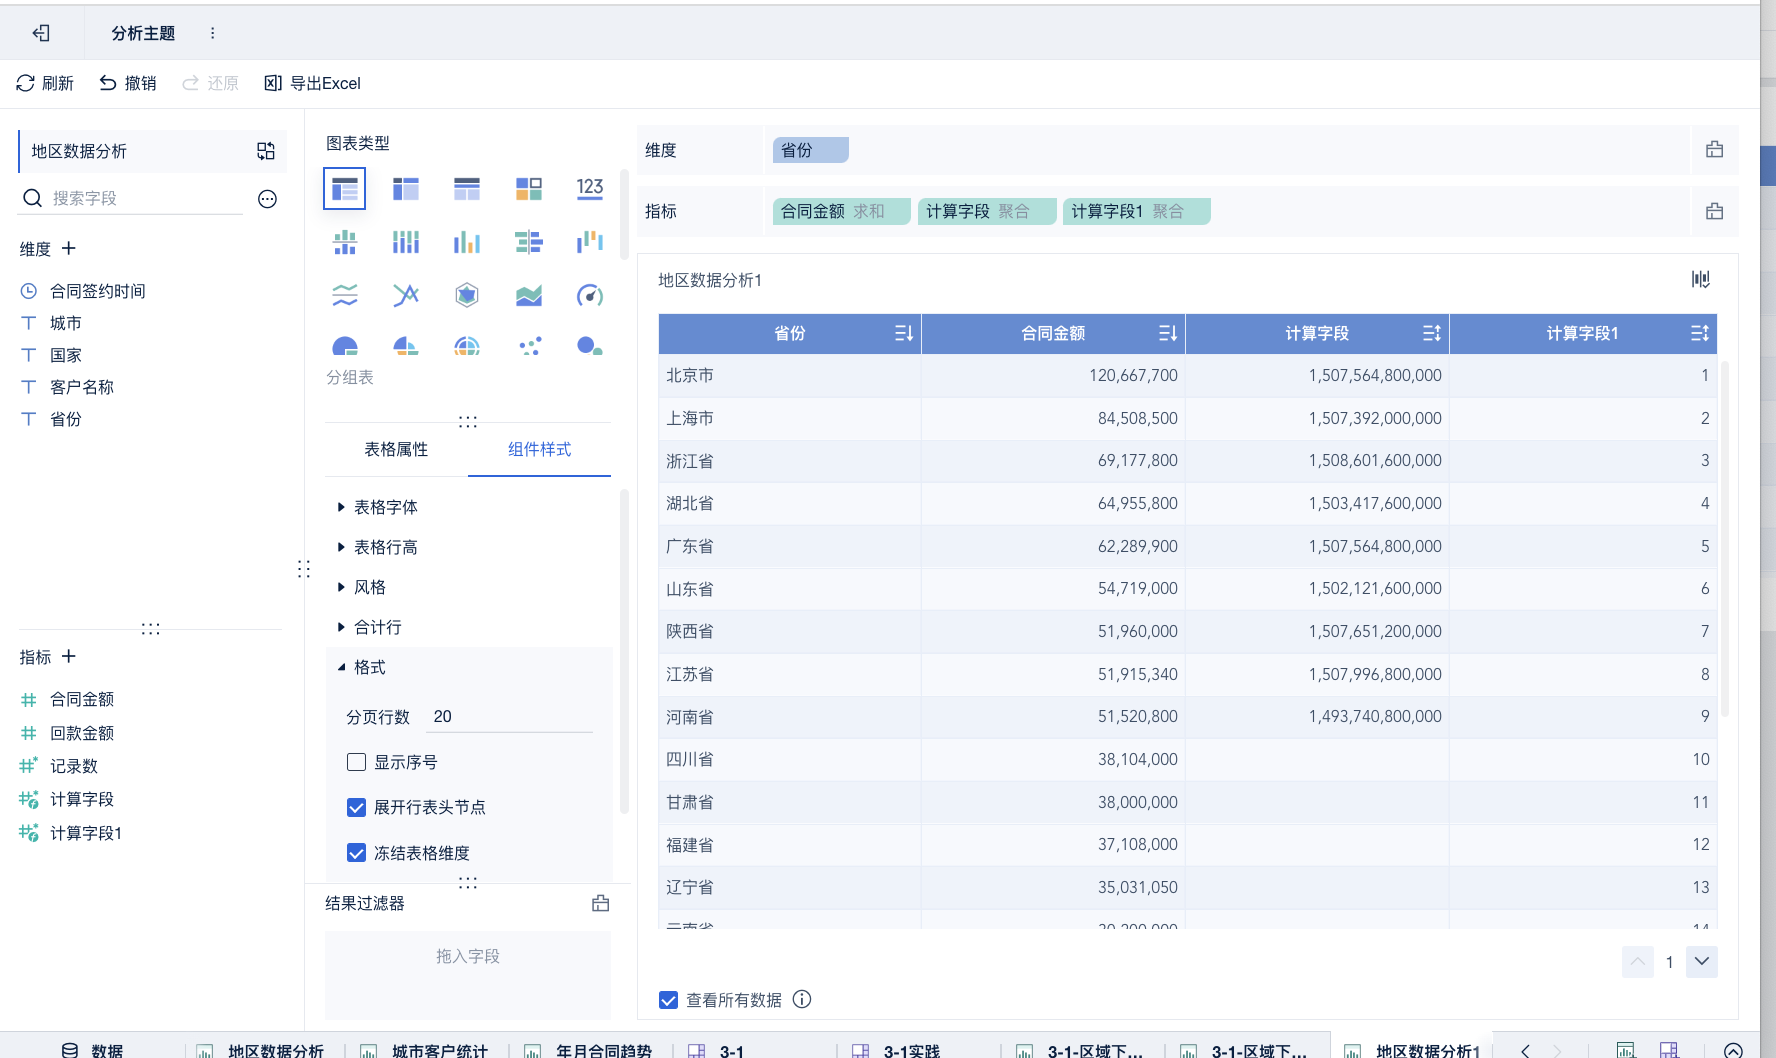This screenshot has height=1058, width=1776.
Task: Go to next page with the down chevron
Action: (x=1701, y=962)
